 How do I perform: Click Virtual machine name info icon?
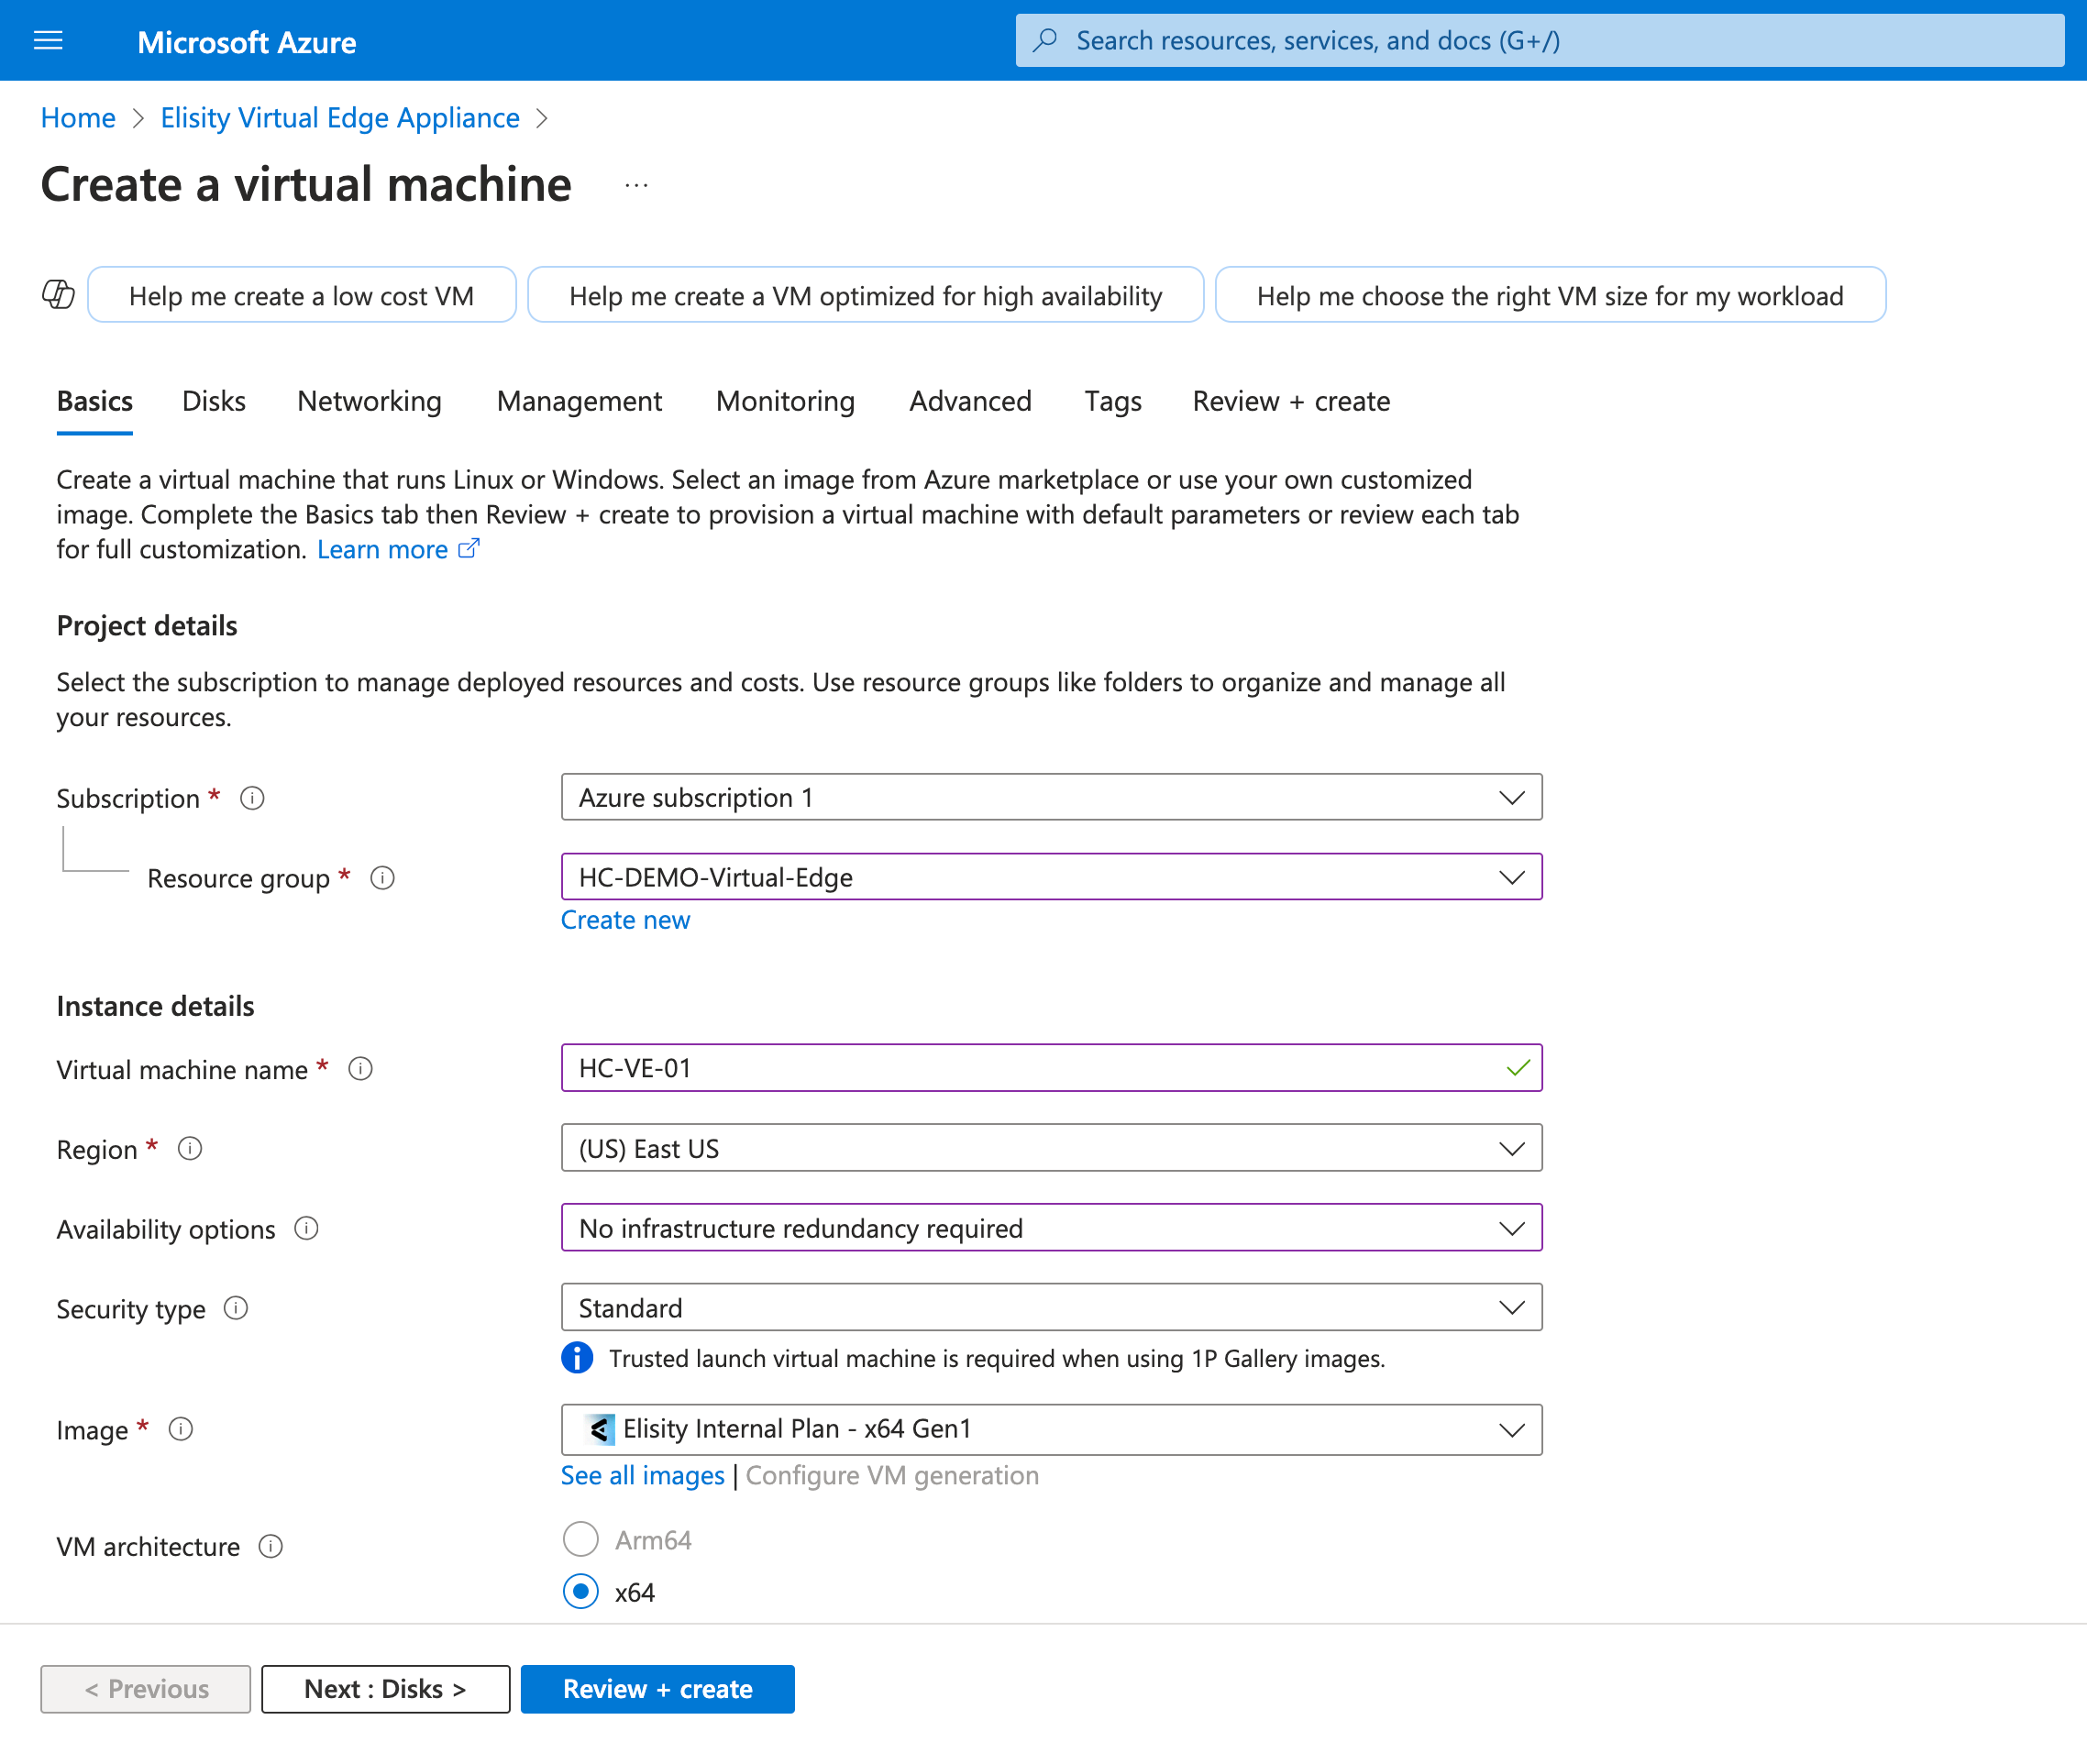click(360, 1069)
